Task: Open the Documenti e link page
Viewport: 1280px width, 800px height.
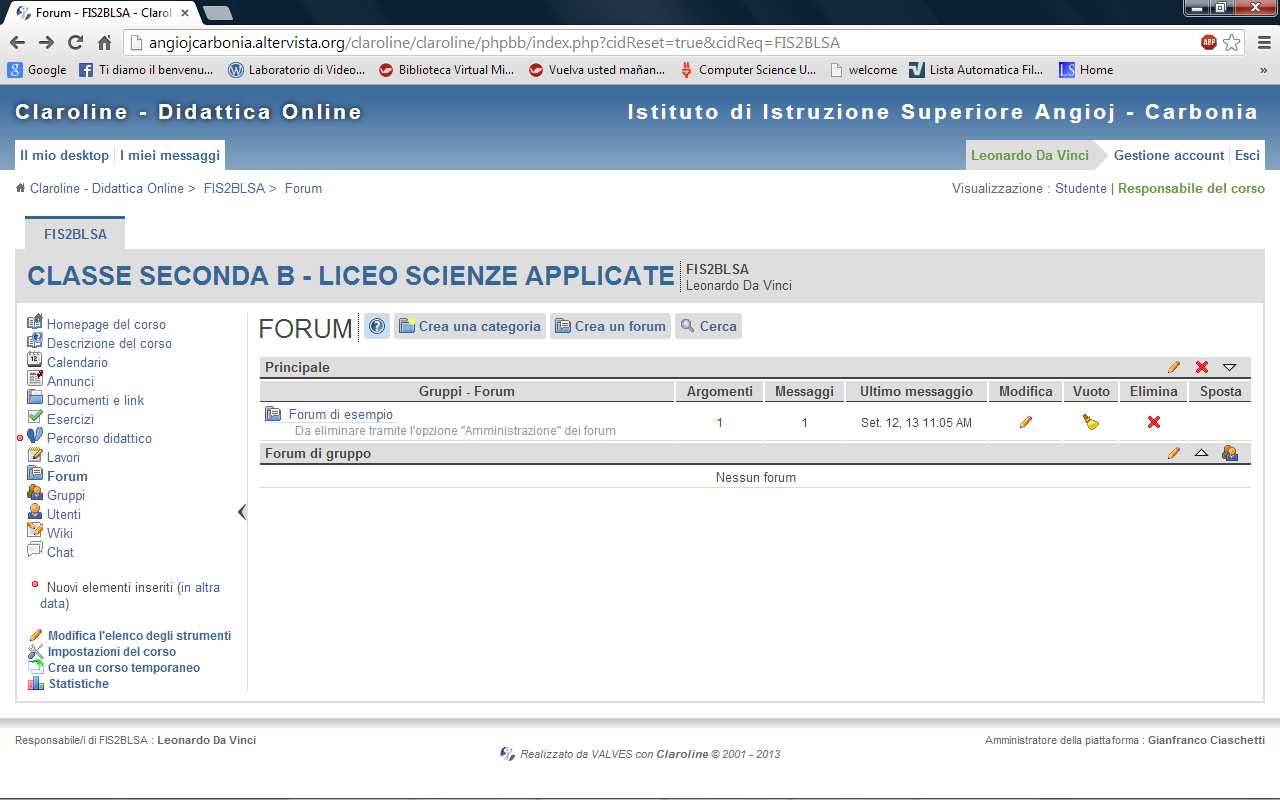Action: (95, 400)
